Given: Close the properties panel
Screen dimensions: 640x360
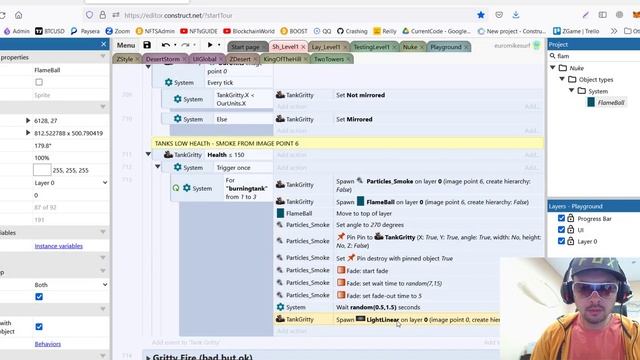Looking at the screenshot, I should click(103, 44).
